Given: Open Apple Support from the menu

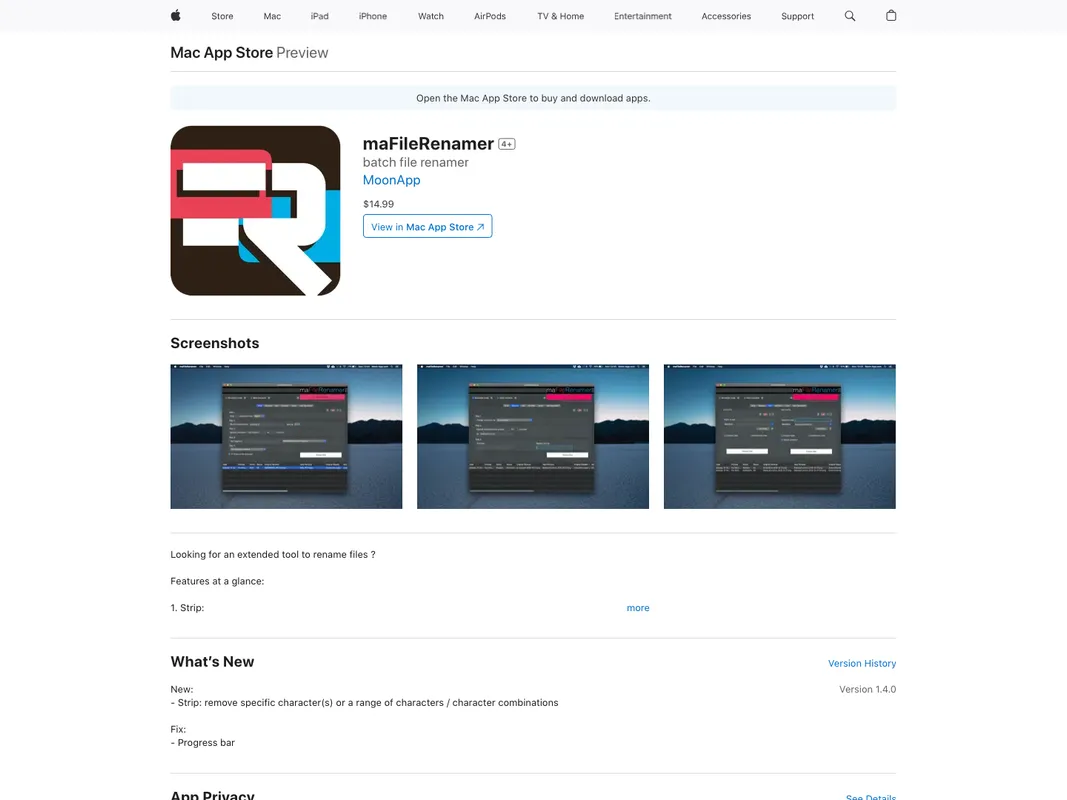Looking at the screenshot, I should [x=797, y=16].
